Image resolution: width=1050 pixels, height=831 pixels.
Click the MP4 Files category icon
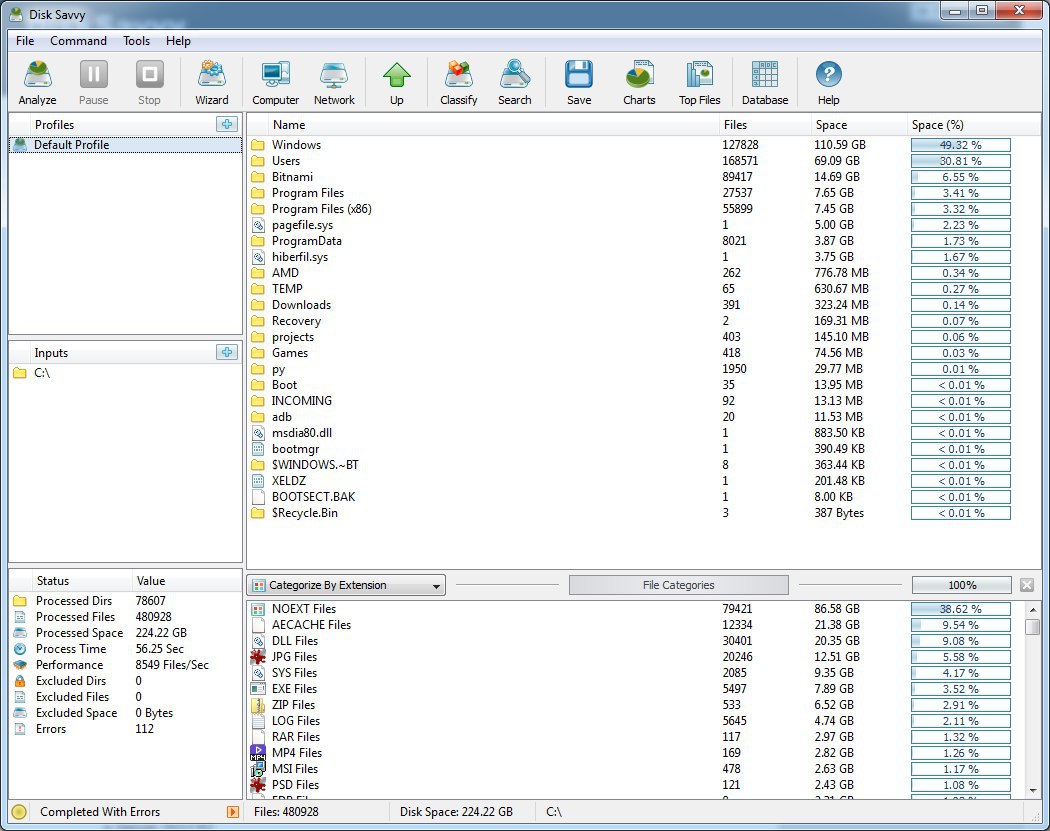point(258,753)
